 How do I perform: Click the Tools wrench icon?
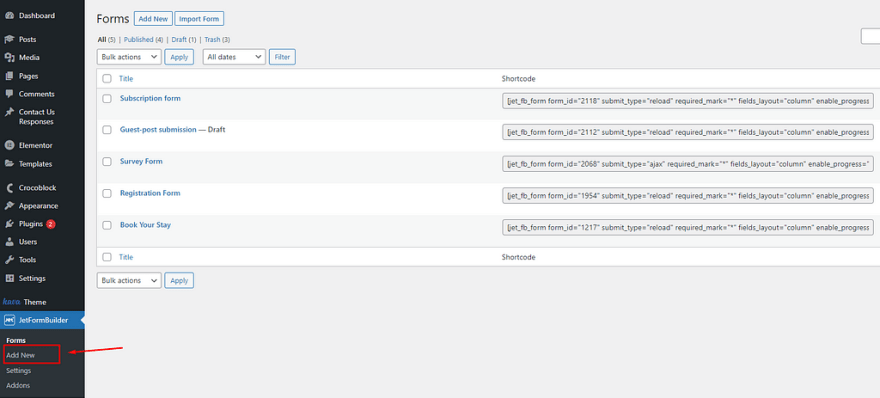pos(9,260)
